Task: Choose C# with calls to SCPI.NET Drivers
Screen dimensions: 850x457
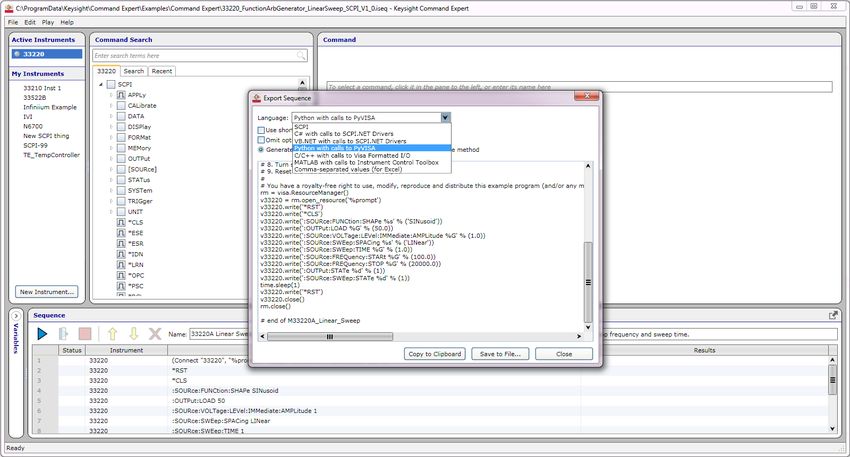Action: (372, 133)
